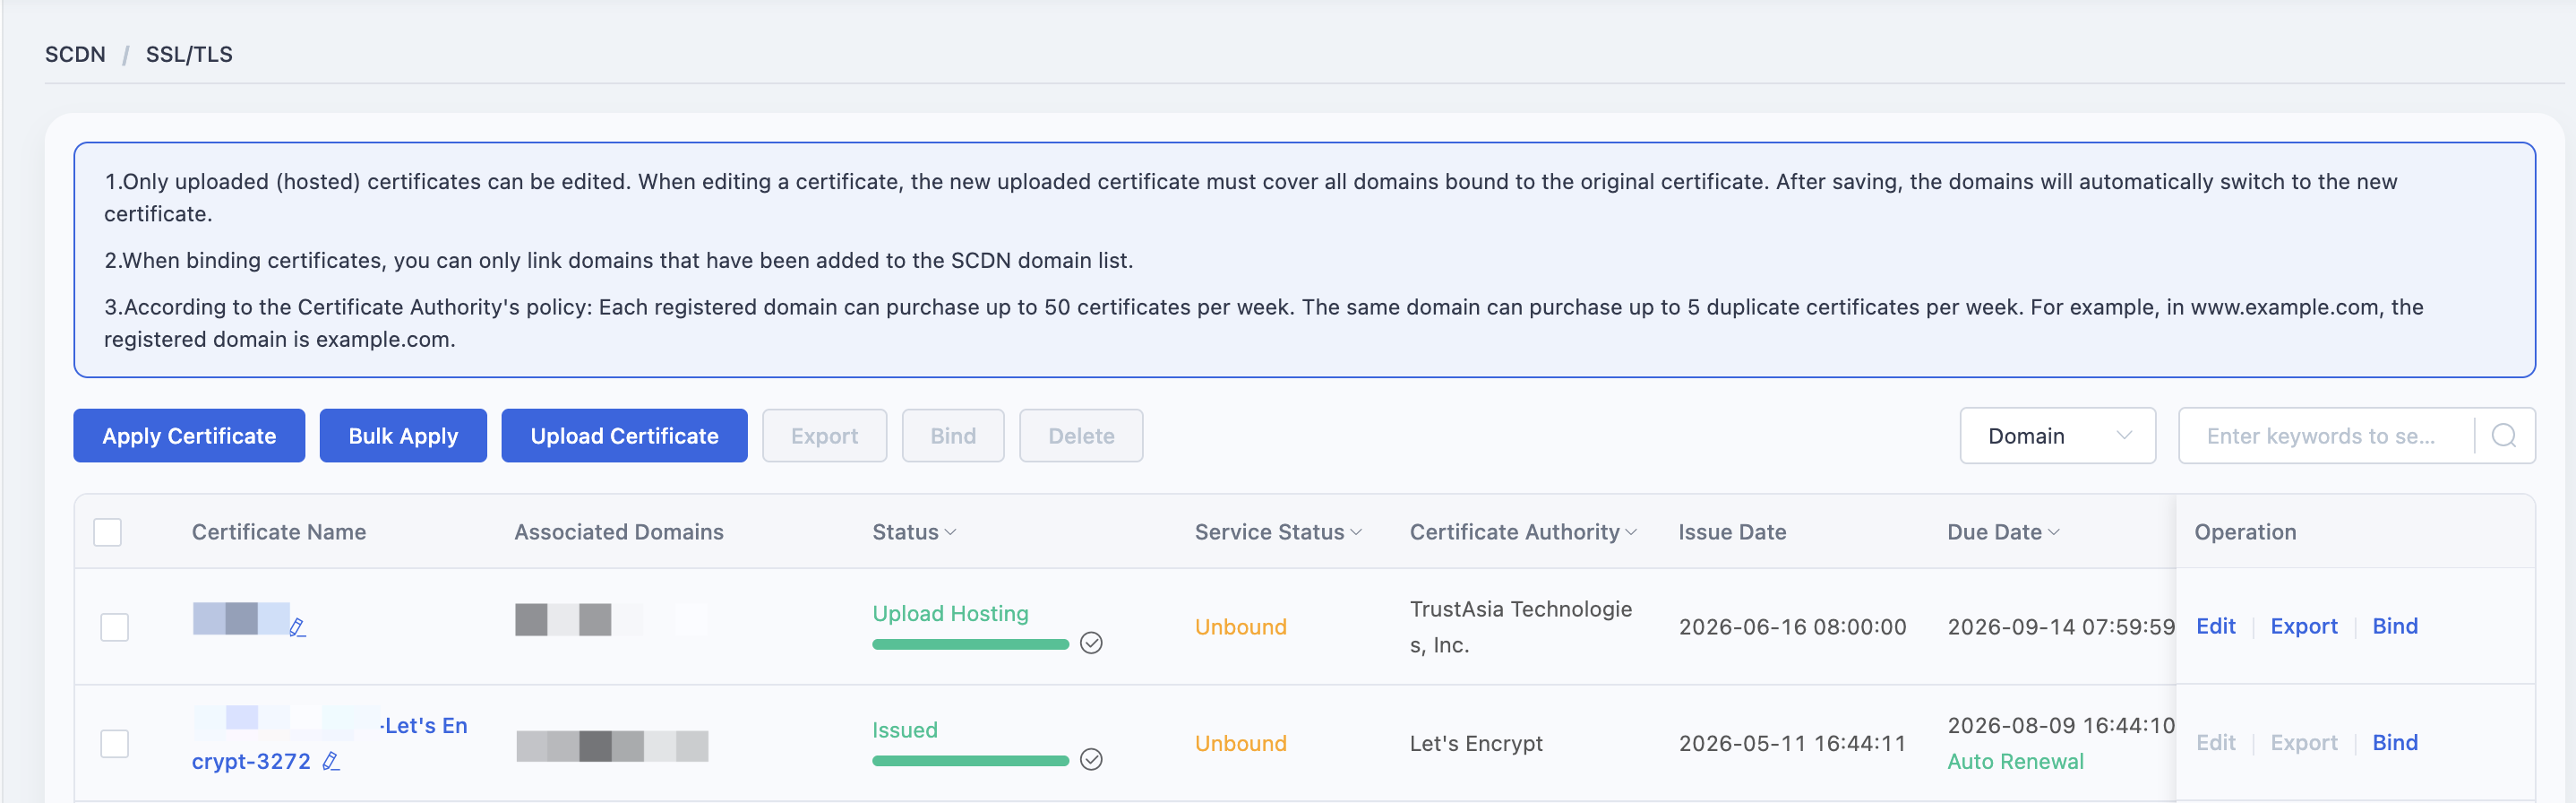Click Apply Certificate button
Viewport: 2576px width, 803px height.
pos(189,435)
